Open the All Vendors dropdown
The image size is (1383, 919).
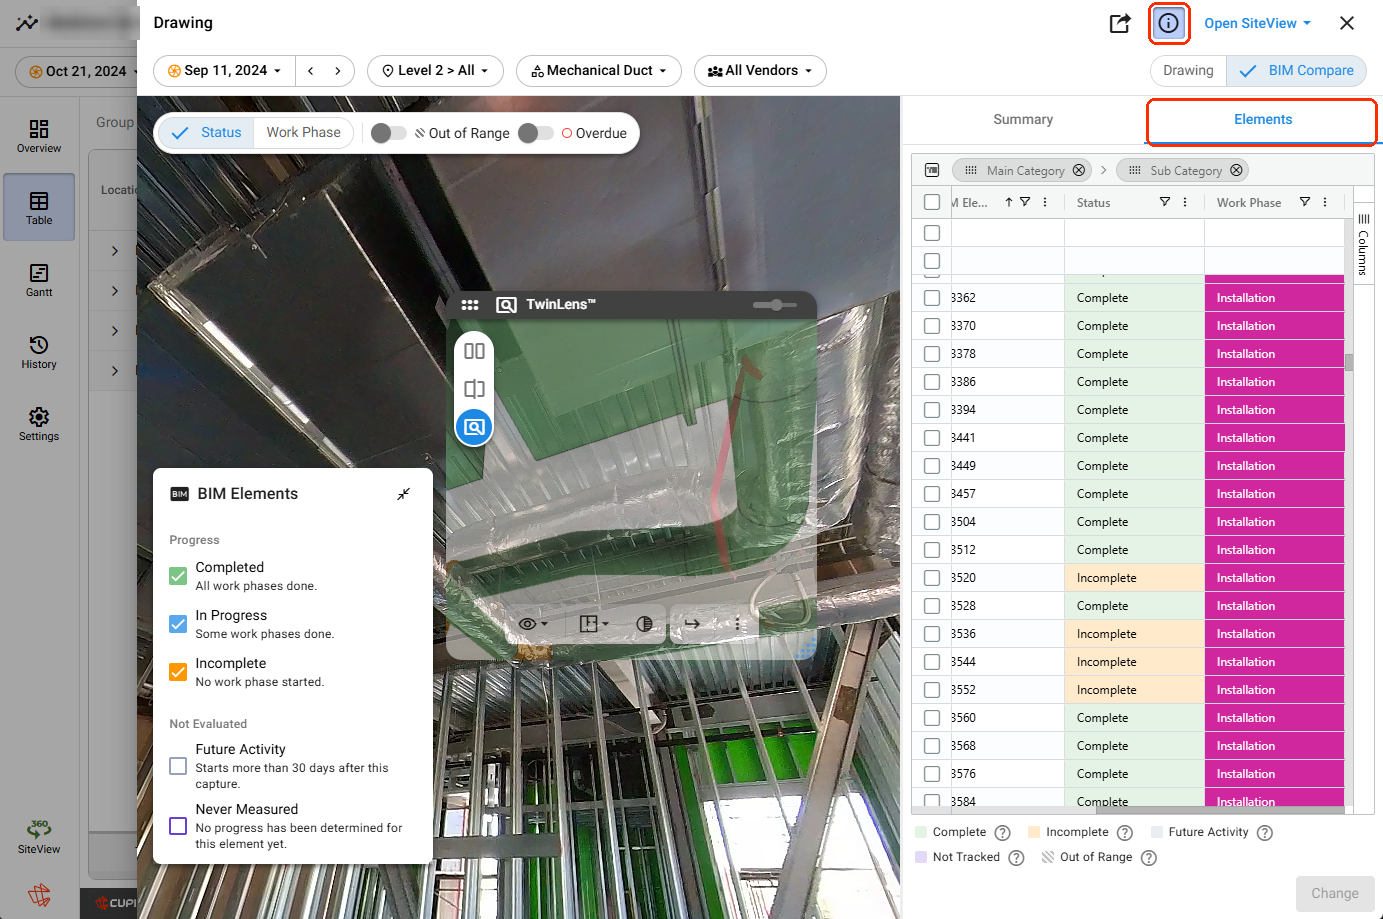(760, 71)
